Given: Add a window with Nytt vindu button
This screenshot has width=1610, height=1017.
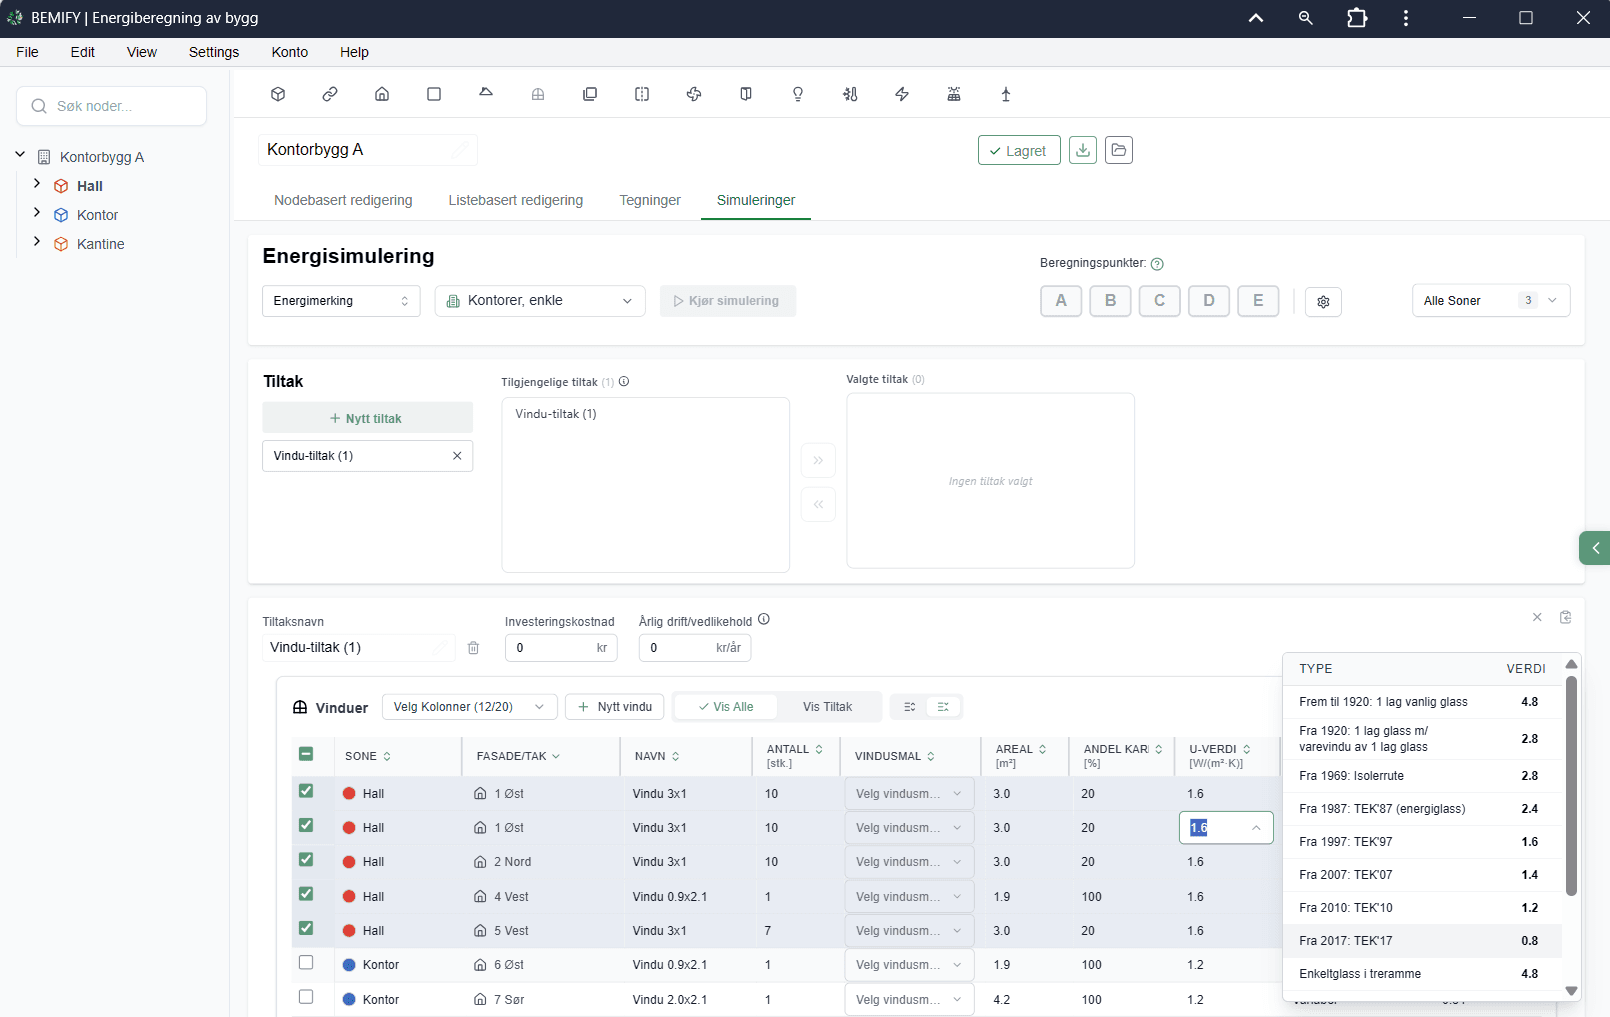Looking at the screenshot, I should click(614, 707).
